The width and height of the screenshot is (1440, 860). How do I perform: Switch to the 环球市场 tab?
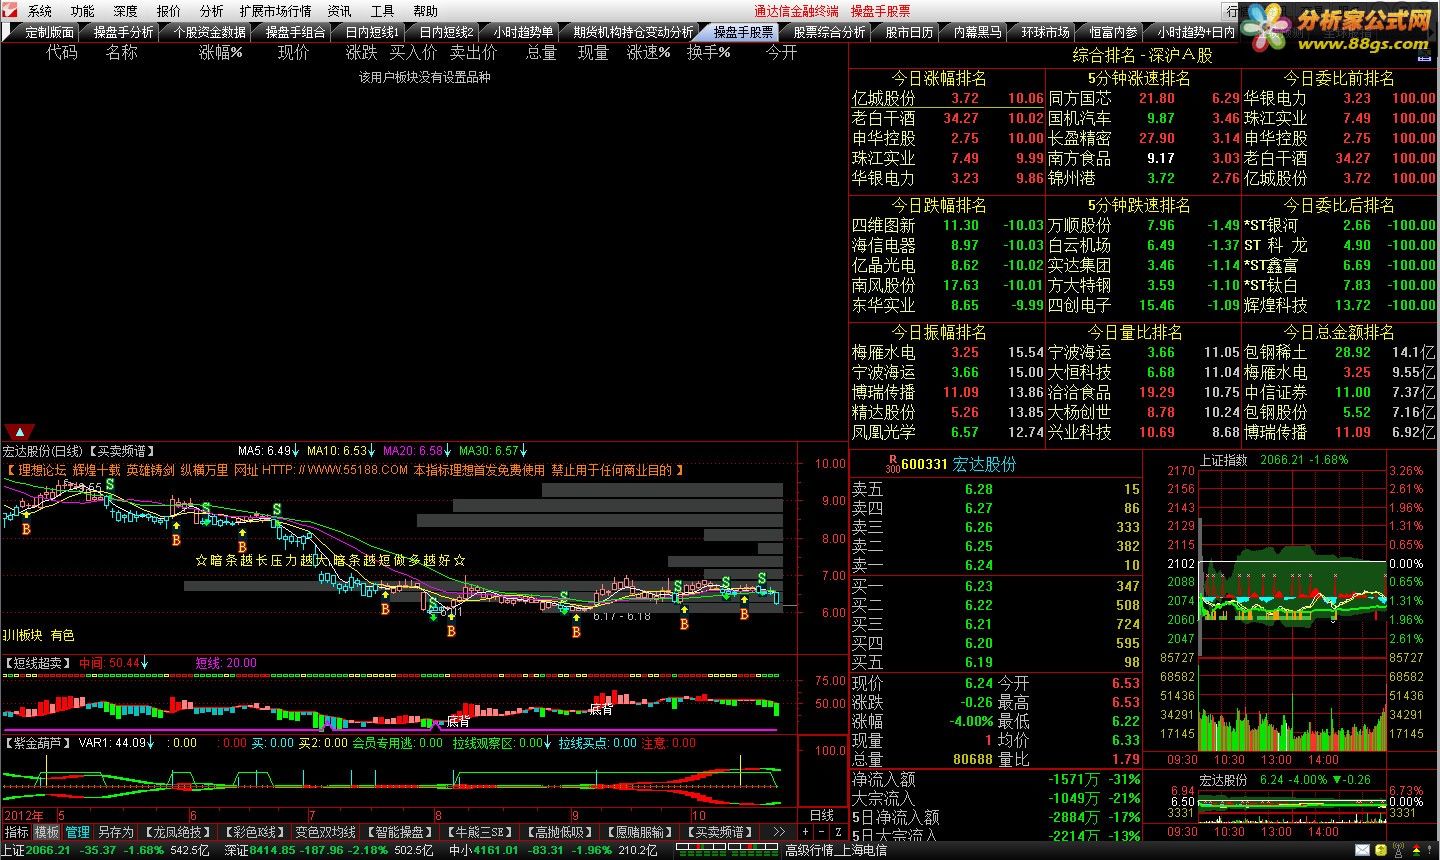[1045, 32]
